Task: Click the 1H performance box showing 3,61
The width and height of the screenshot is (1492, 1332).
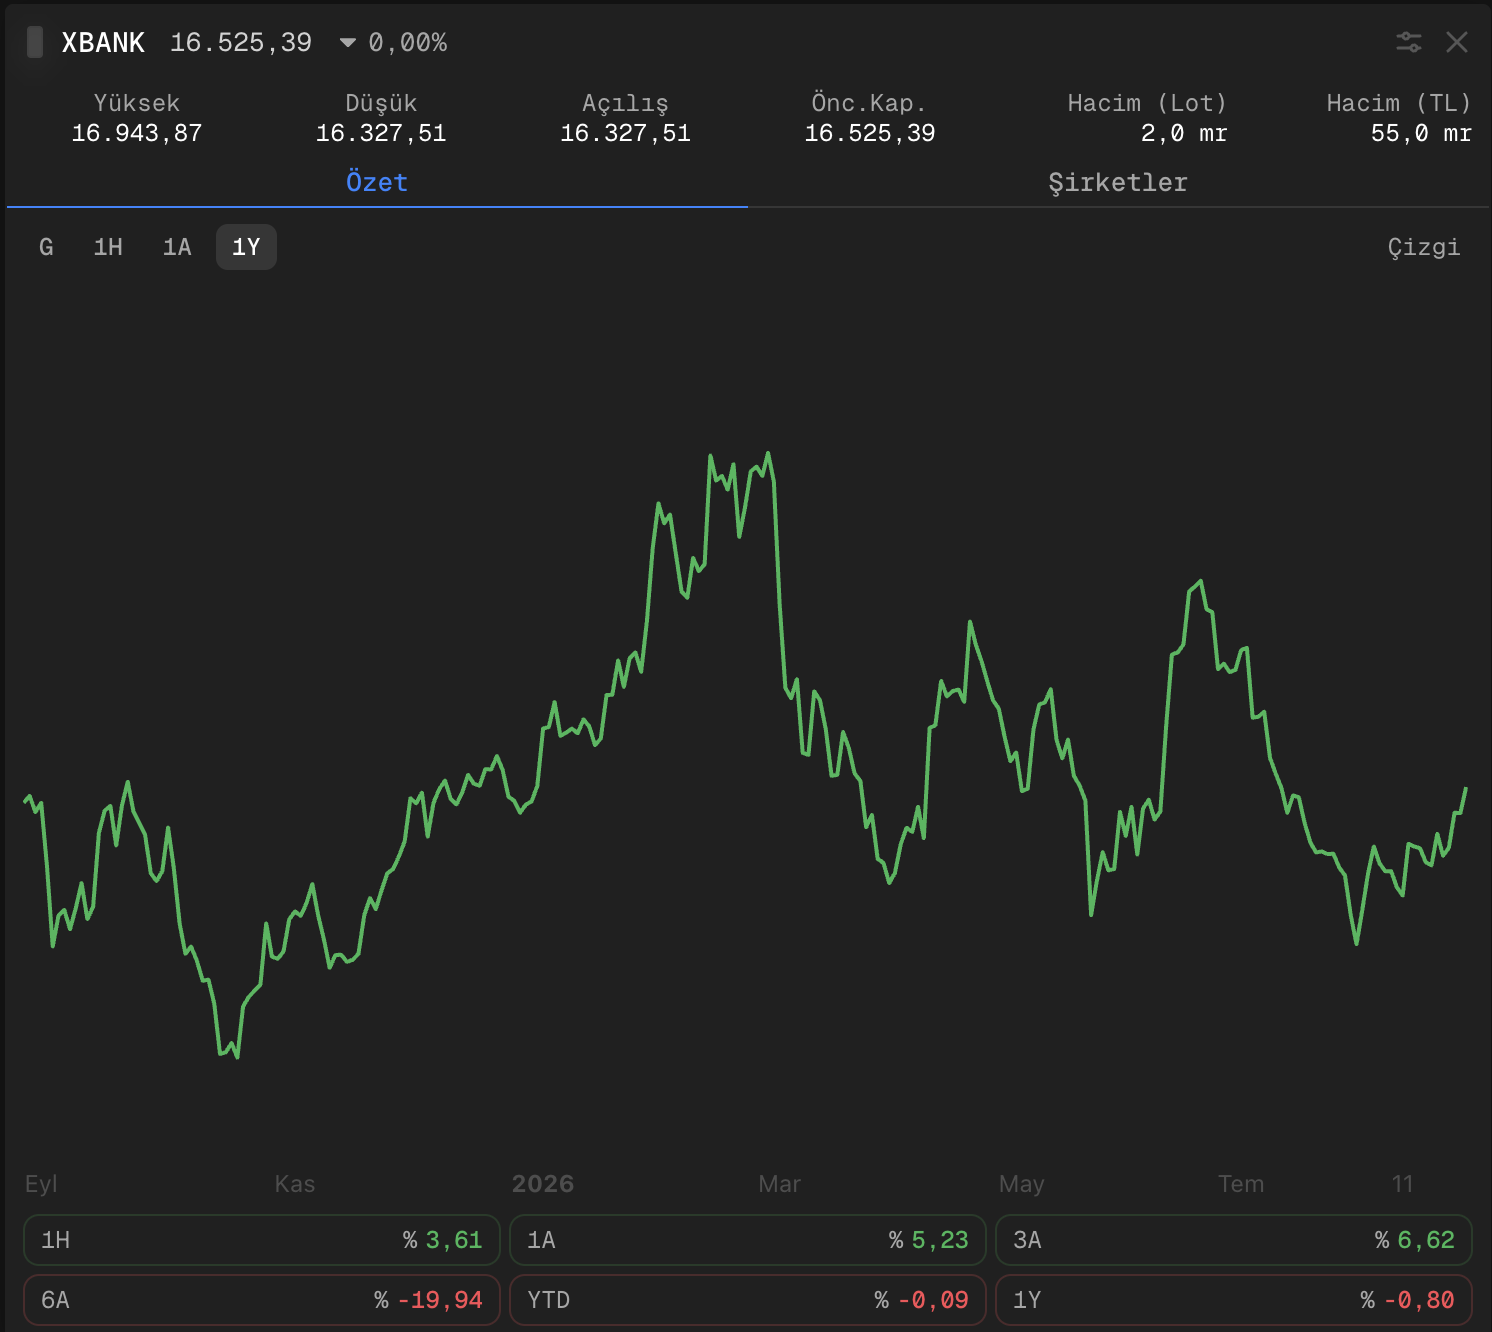Action: coord(262,1240)
